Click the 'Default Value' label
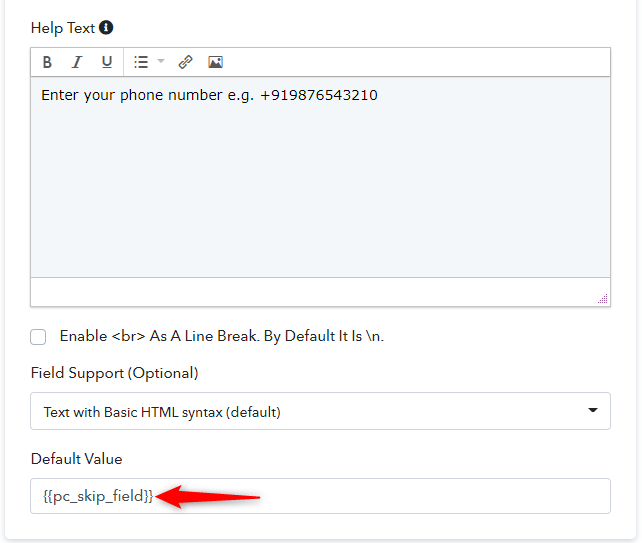Viewport: 642px width, 543px height. pyautogui.click(x=77, y=459)
